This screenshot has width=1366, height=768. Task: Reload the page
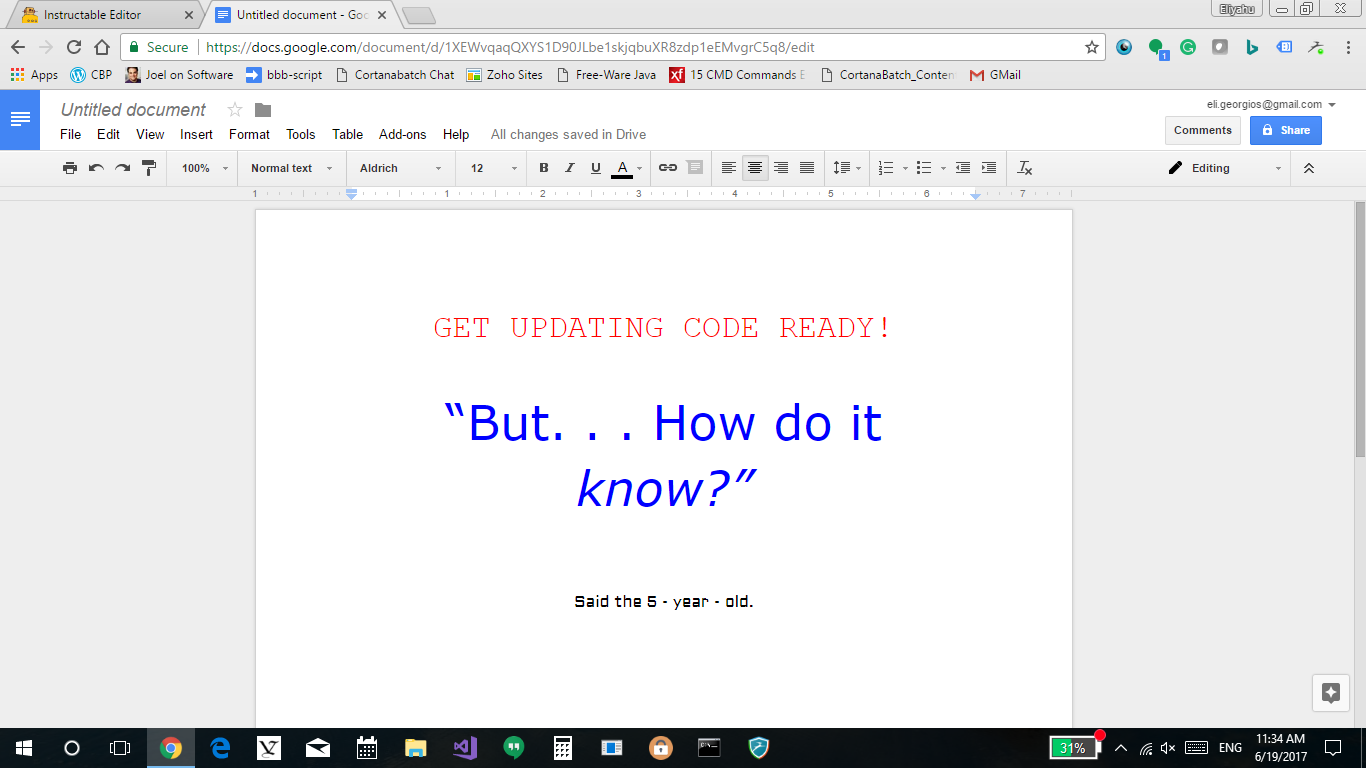(73, 47)
